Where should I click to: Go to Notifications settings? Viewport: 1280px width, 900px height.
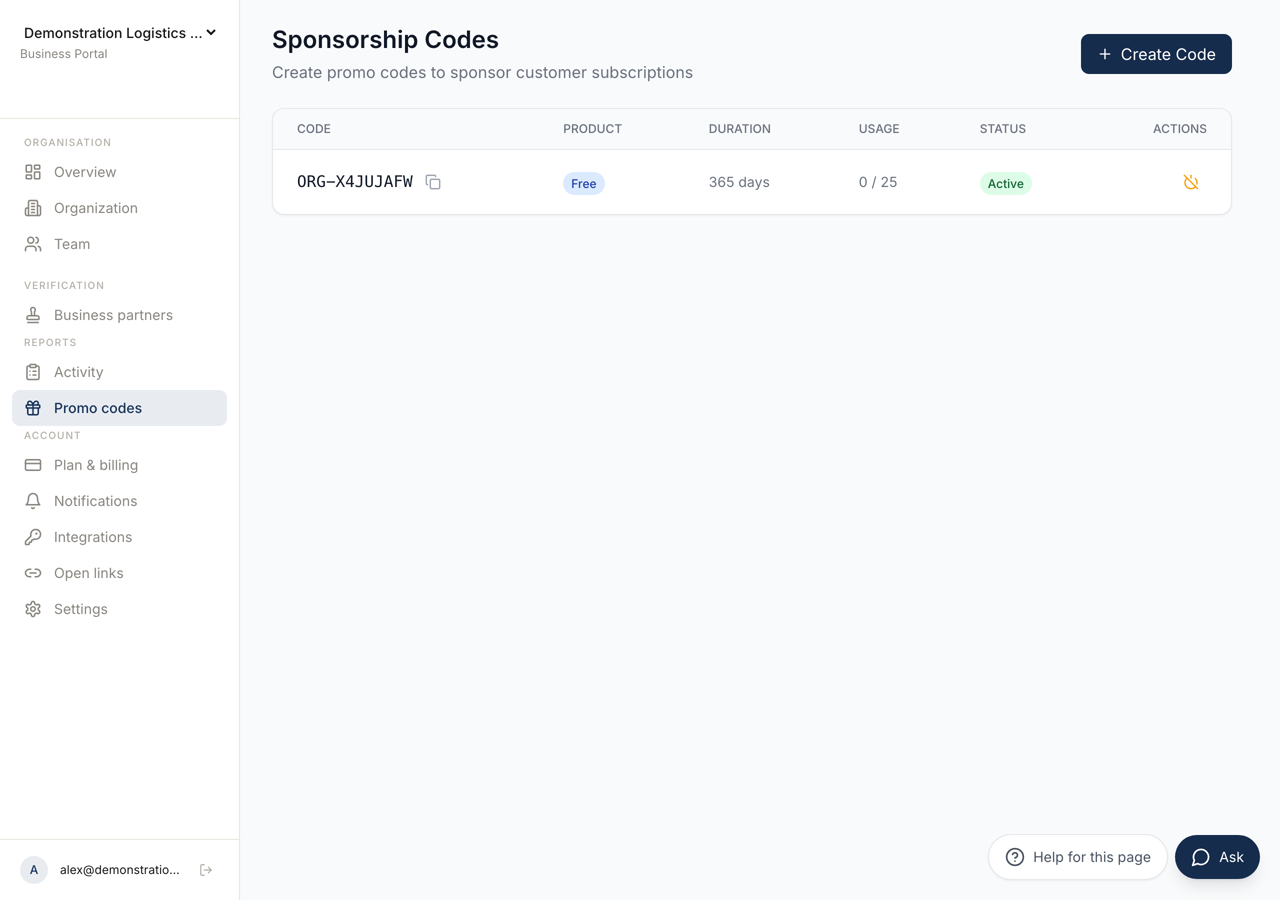click(x=119, y=501)
